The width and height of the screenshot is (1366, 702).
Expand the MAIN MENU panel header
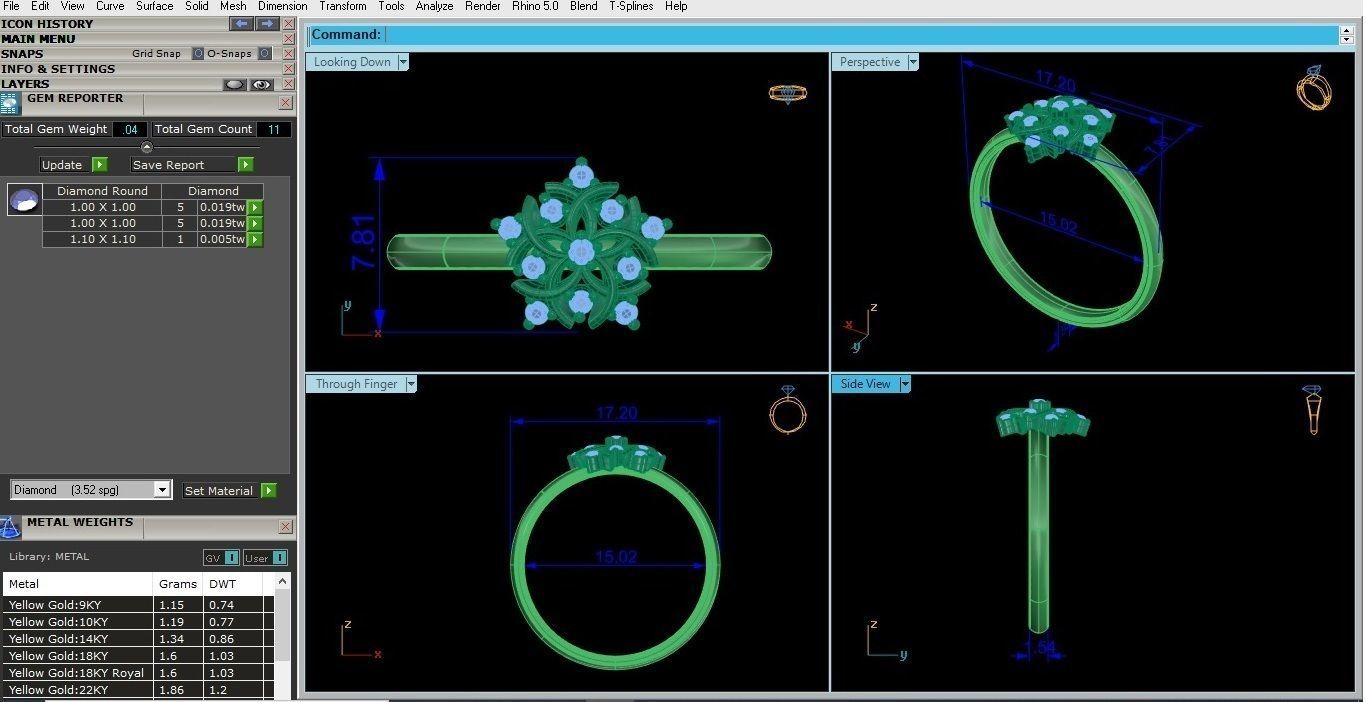coord(38,39)
